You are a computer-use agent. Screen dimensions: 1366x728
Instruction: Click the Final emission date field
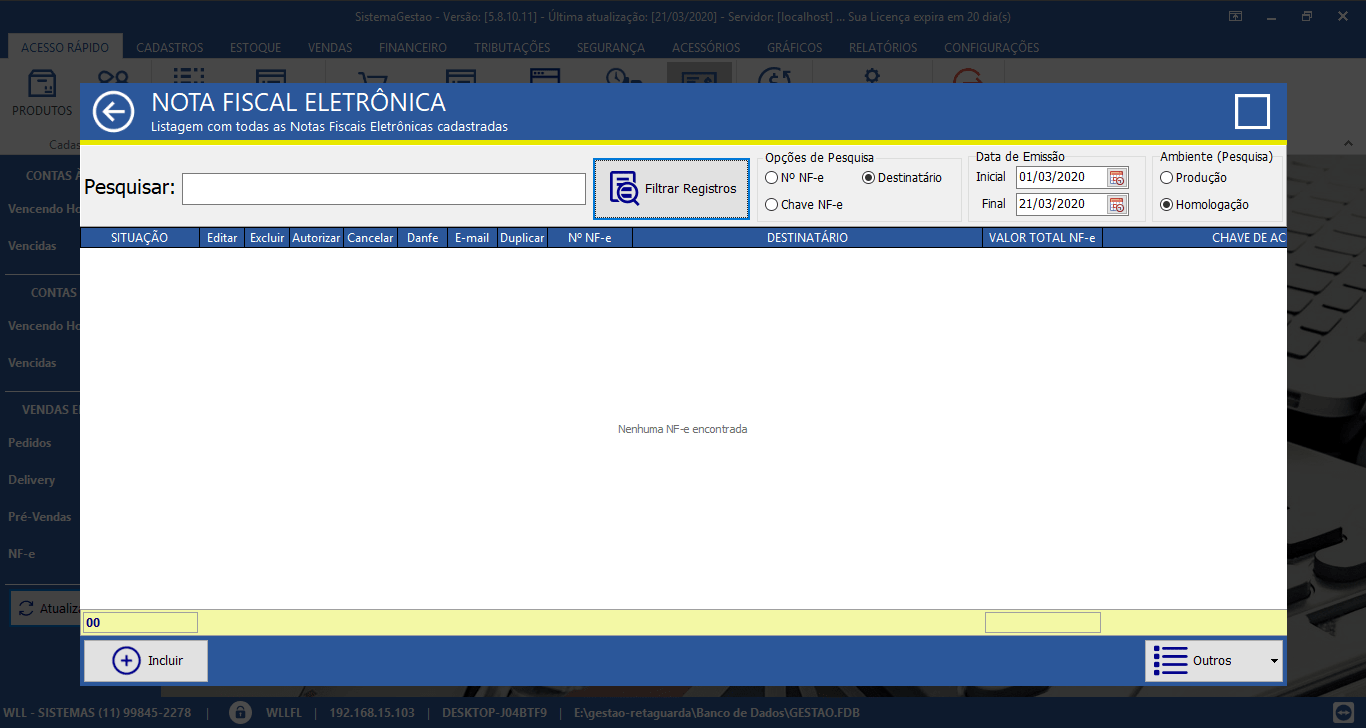pyautogui.click(x=1062, y=204)
